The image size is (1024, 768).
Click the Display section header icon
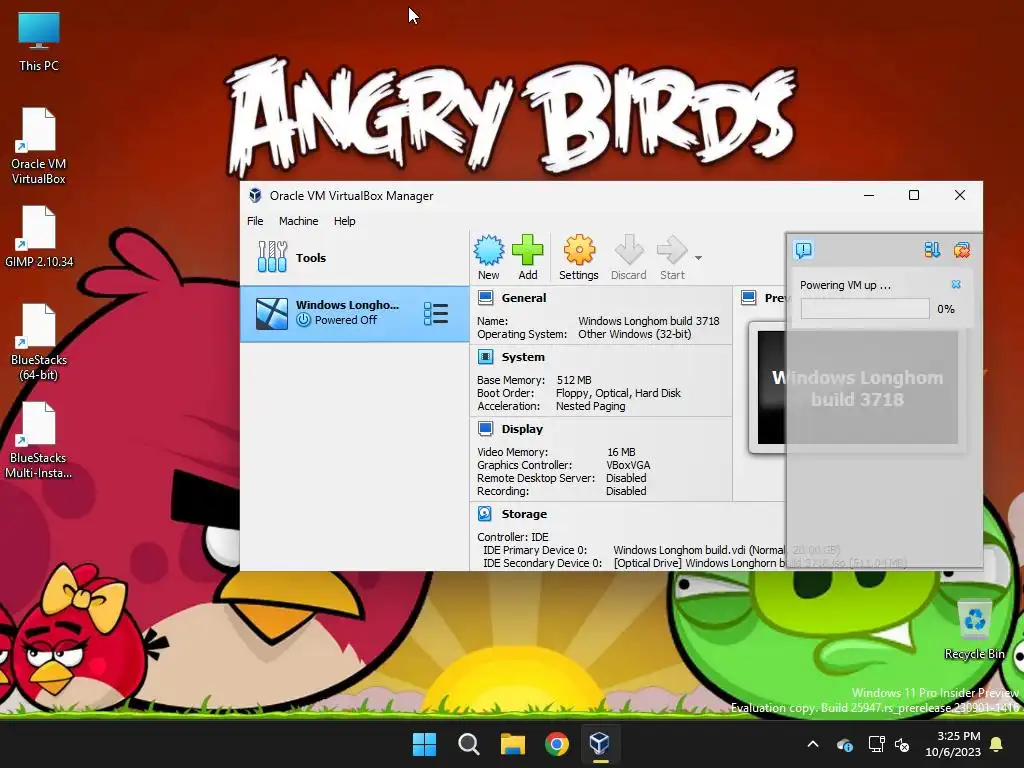[485, 429]
